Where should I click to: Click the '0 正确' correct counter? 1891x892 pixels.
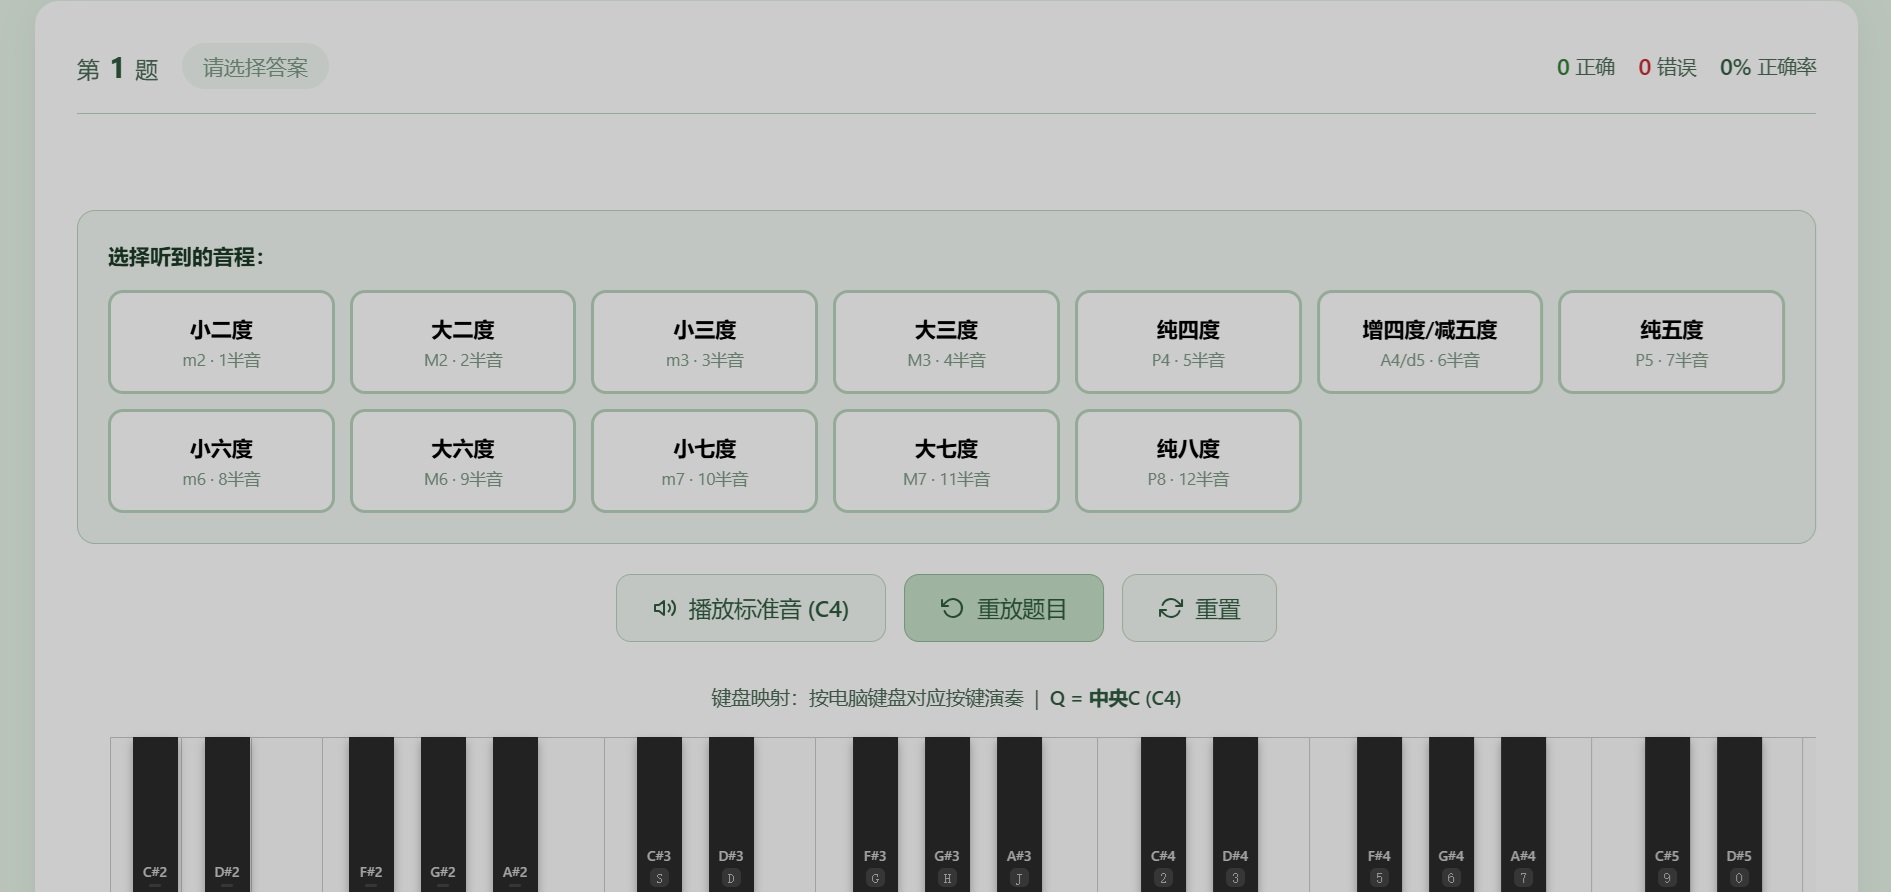1586,67
